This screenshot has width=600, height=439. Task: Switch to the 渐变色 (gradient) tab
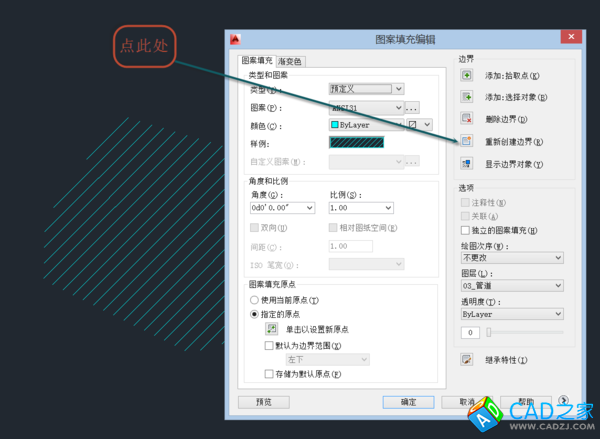pos(293,61)
